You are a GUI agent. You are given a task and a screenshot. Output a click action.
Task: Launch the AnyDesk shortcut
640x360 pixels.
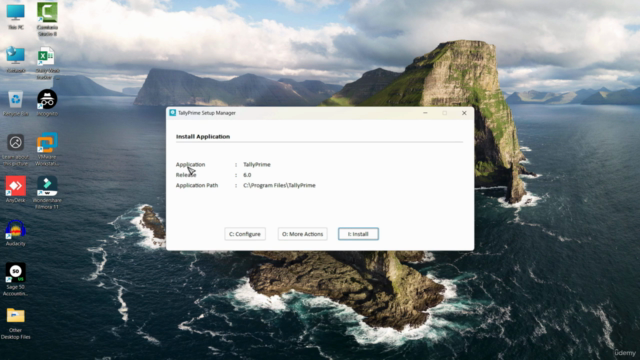(x=16, y=189)
